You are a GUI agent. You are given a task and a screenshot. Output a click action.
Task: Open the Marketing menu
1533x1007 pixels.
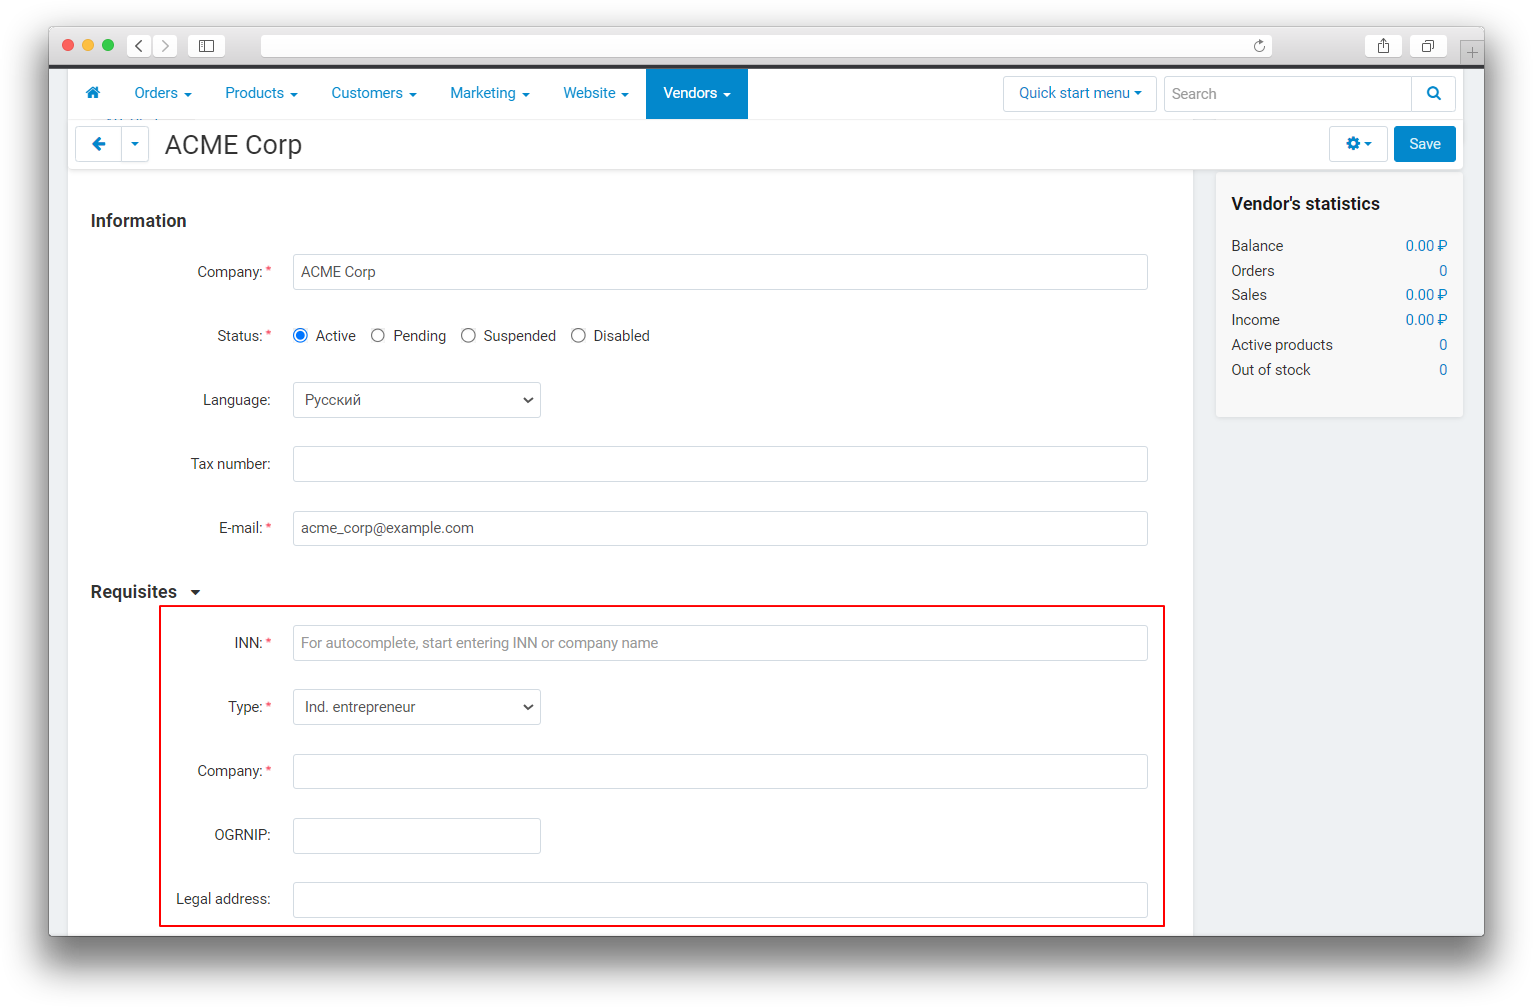489,93
